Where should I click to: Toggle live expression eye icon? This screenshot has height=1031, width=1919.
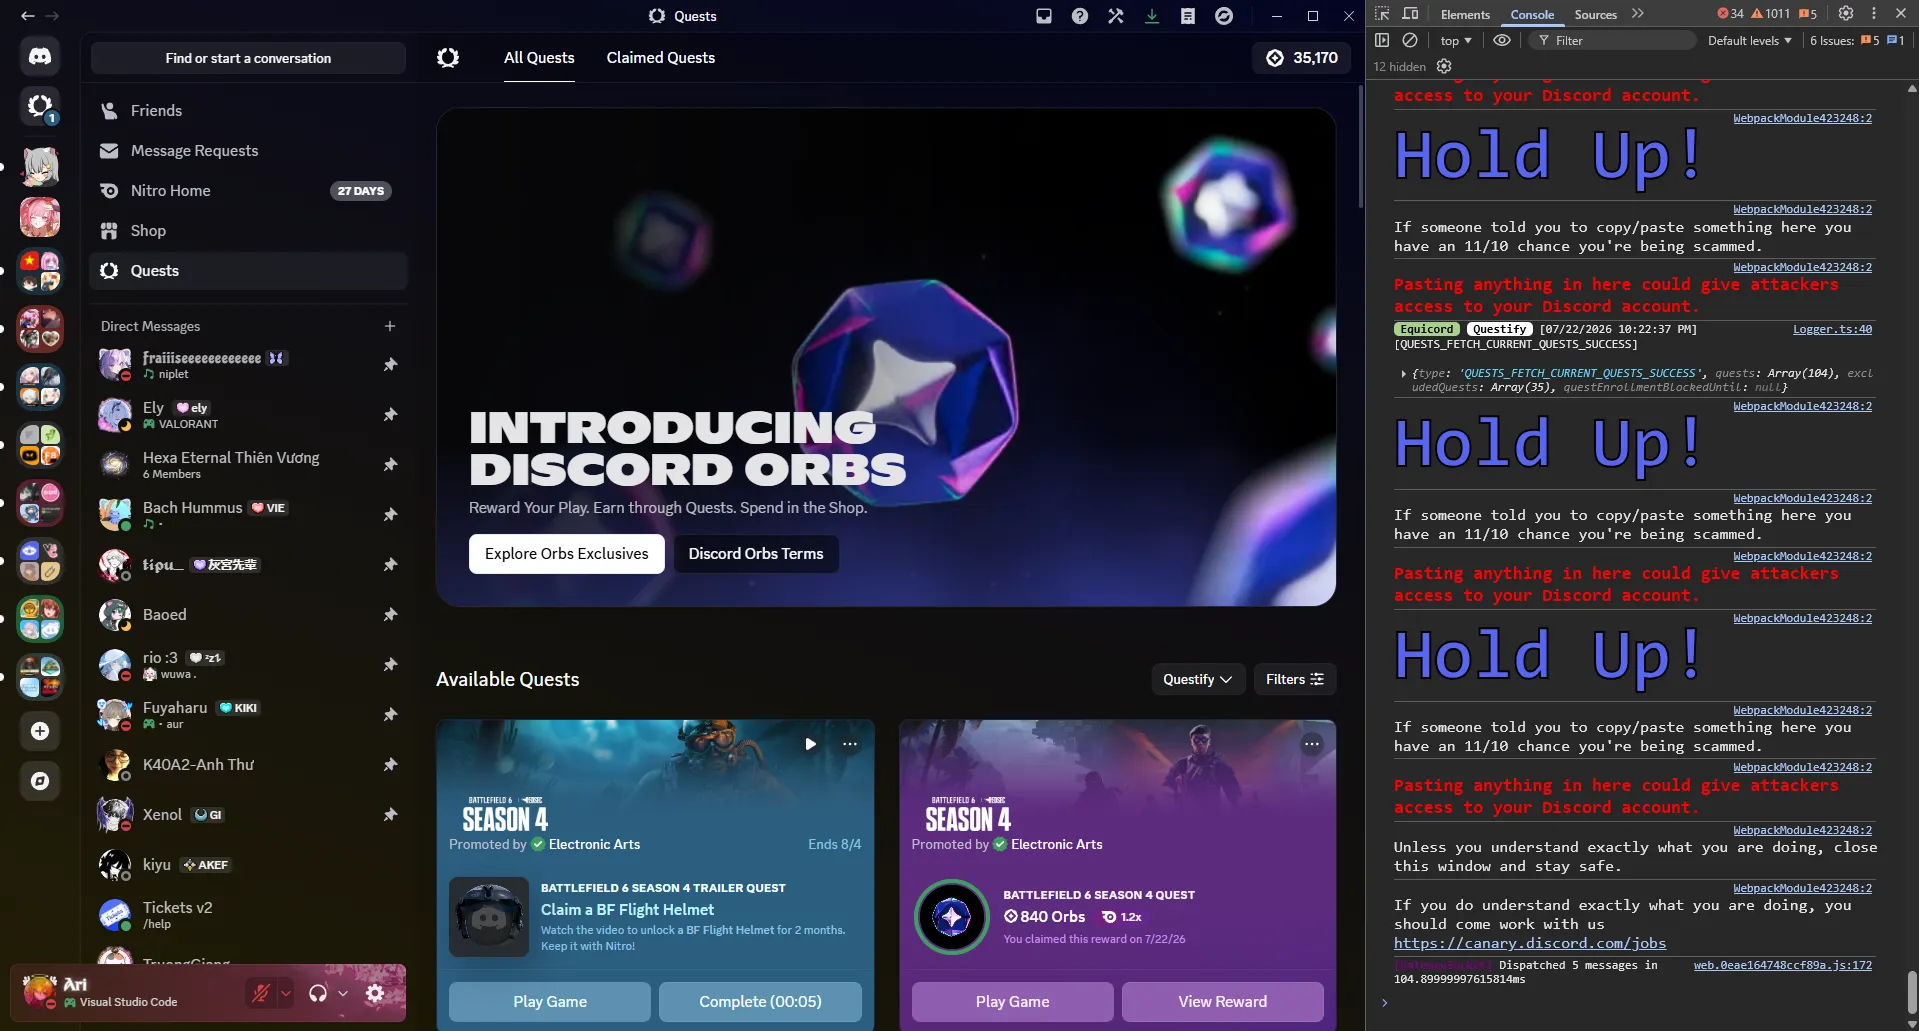pyautogui.click(x=1502, y=40)
